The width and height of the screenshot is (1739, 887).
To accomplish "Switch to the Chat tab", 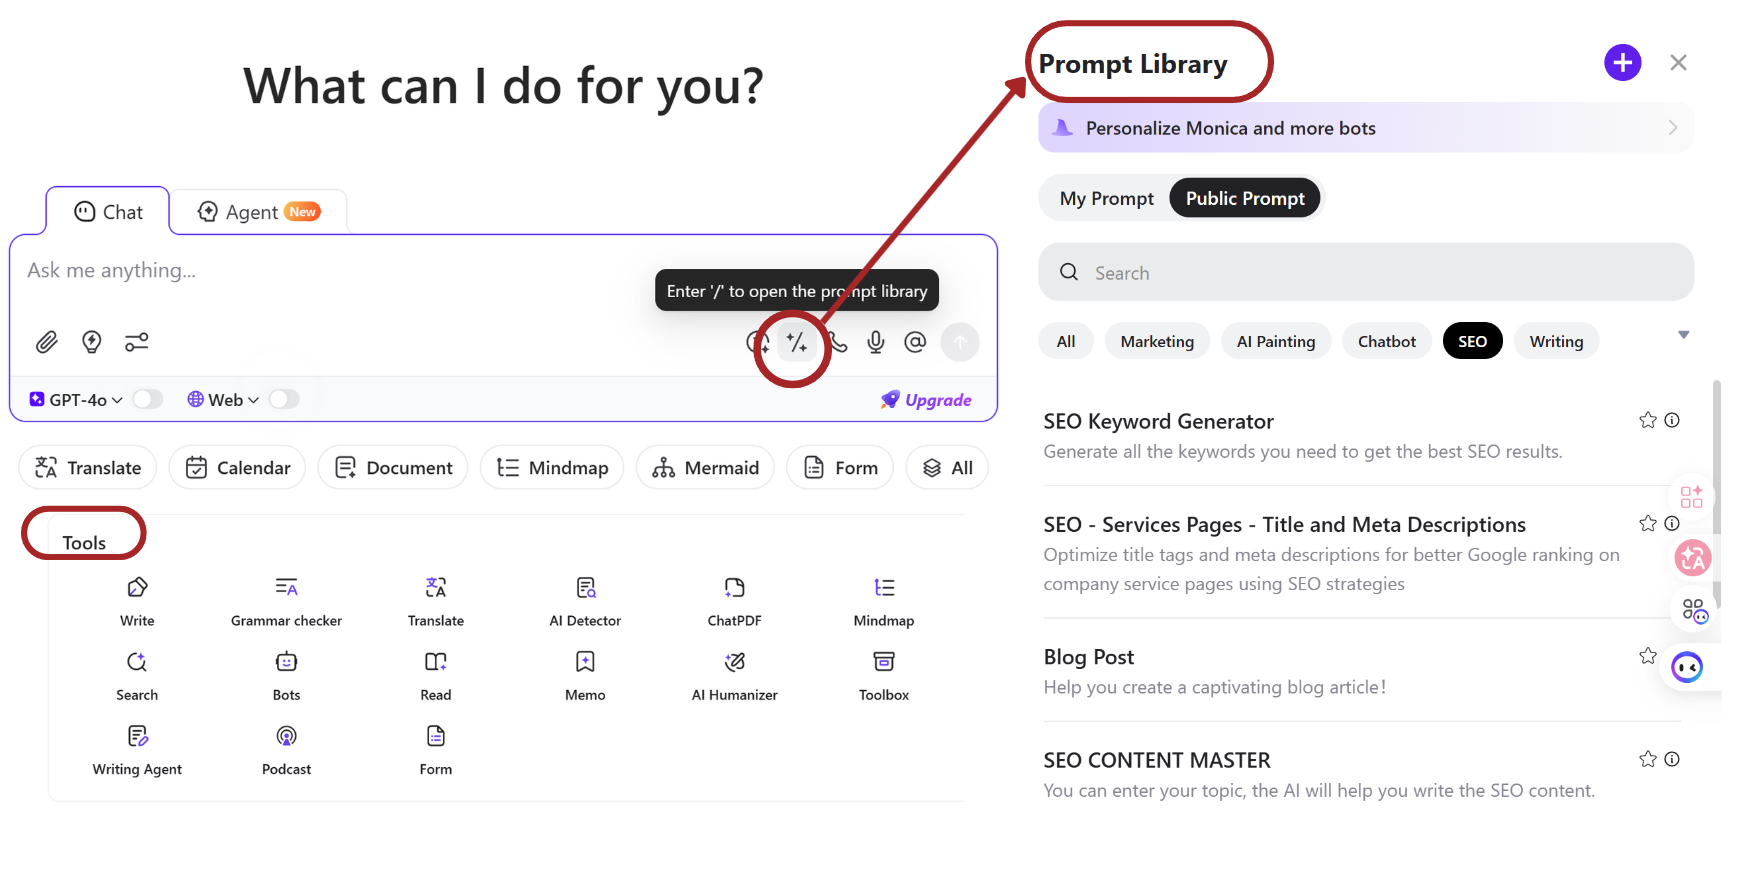I will pyautogui.click(x=108, y=212).
